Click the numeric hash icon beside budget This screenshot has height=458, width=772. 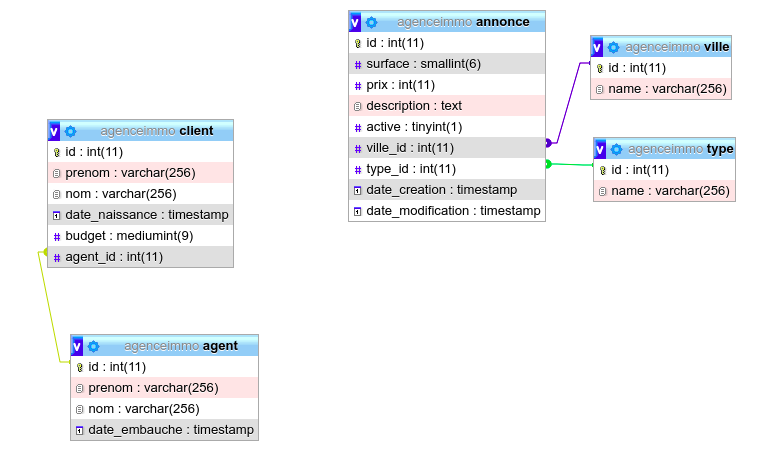pyautogui.click(x=57, y=236)
